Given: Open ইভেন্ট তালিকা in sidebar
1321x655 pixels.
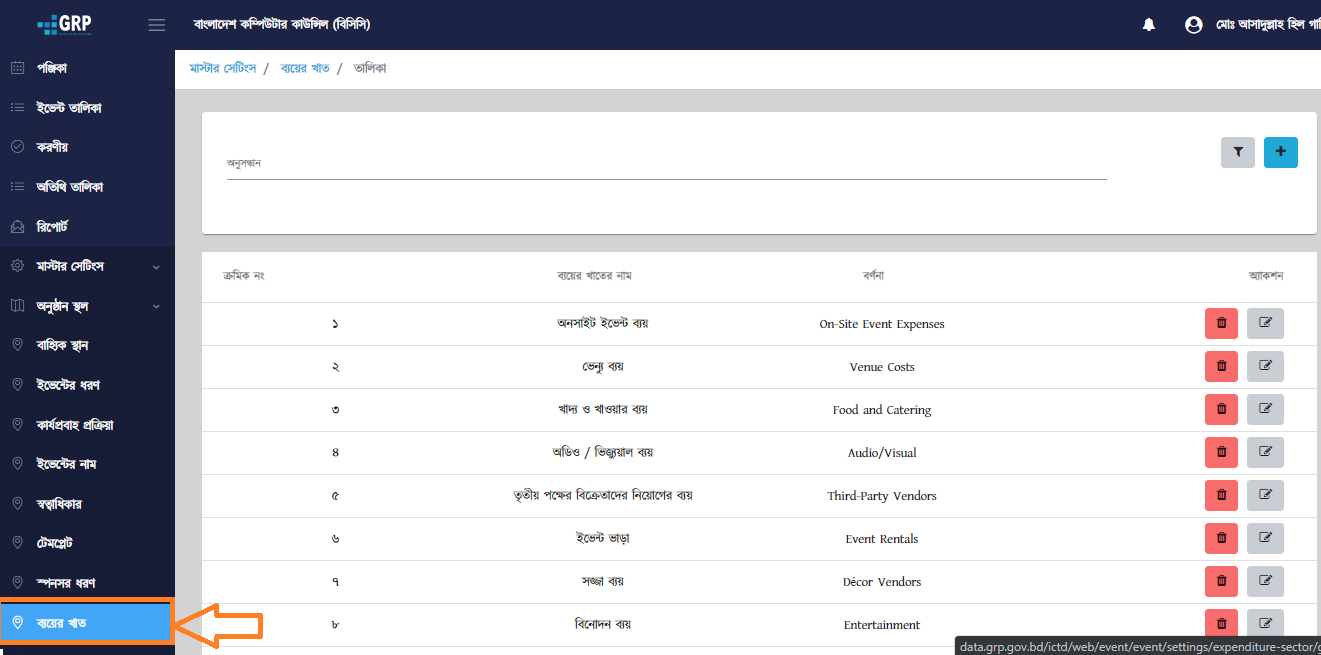Looking at the screenshot, I should 87,108.
